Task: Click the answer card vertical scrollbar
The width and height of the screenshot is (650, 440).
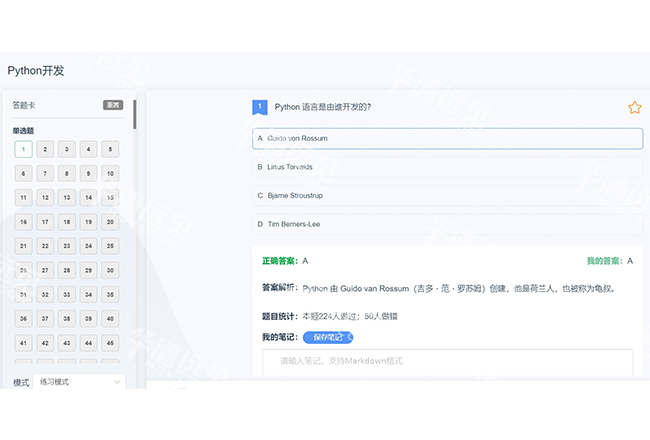Action: (x=135, y=115)
